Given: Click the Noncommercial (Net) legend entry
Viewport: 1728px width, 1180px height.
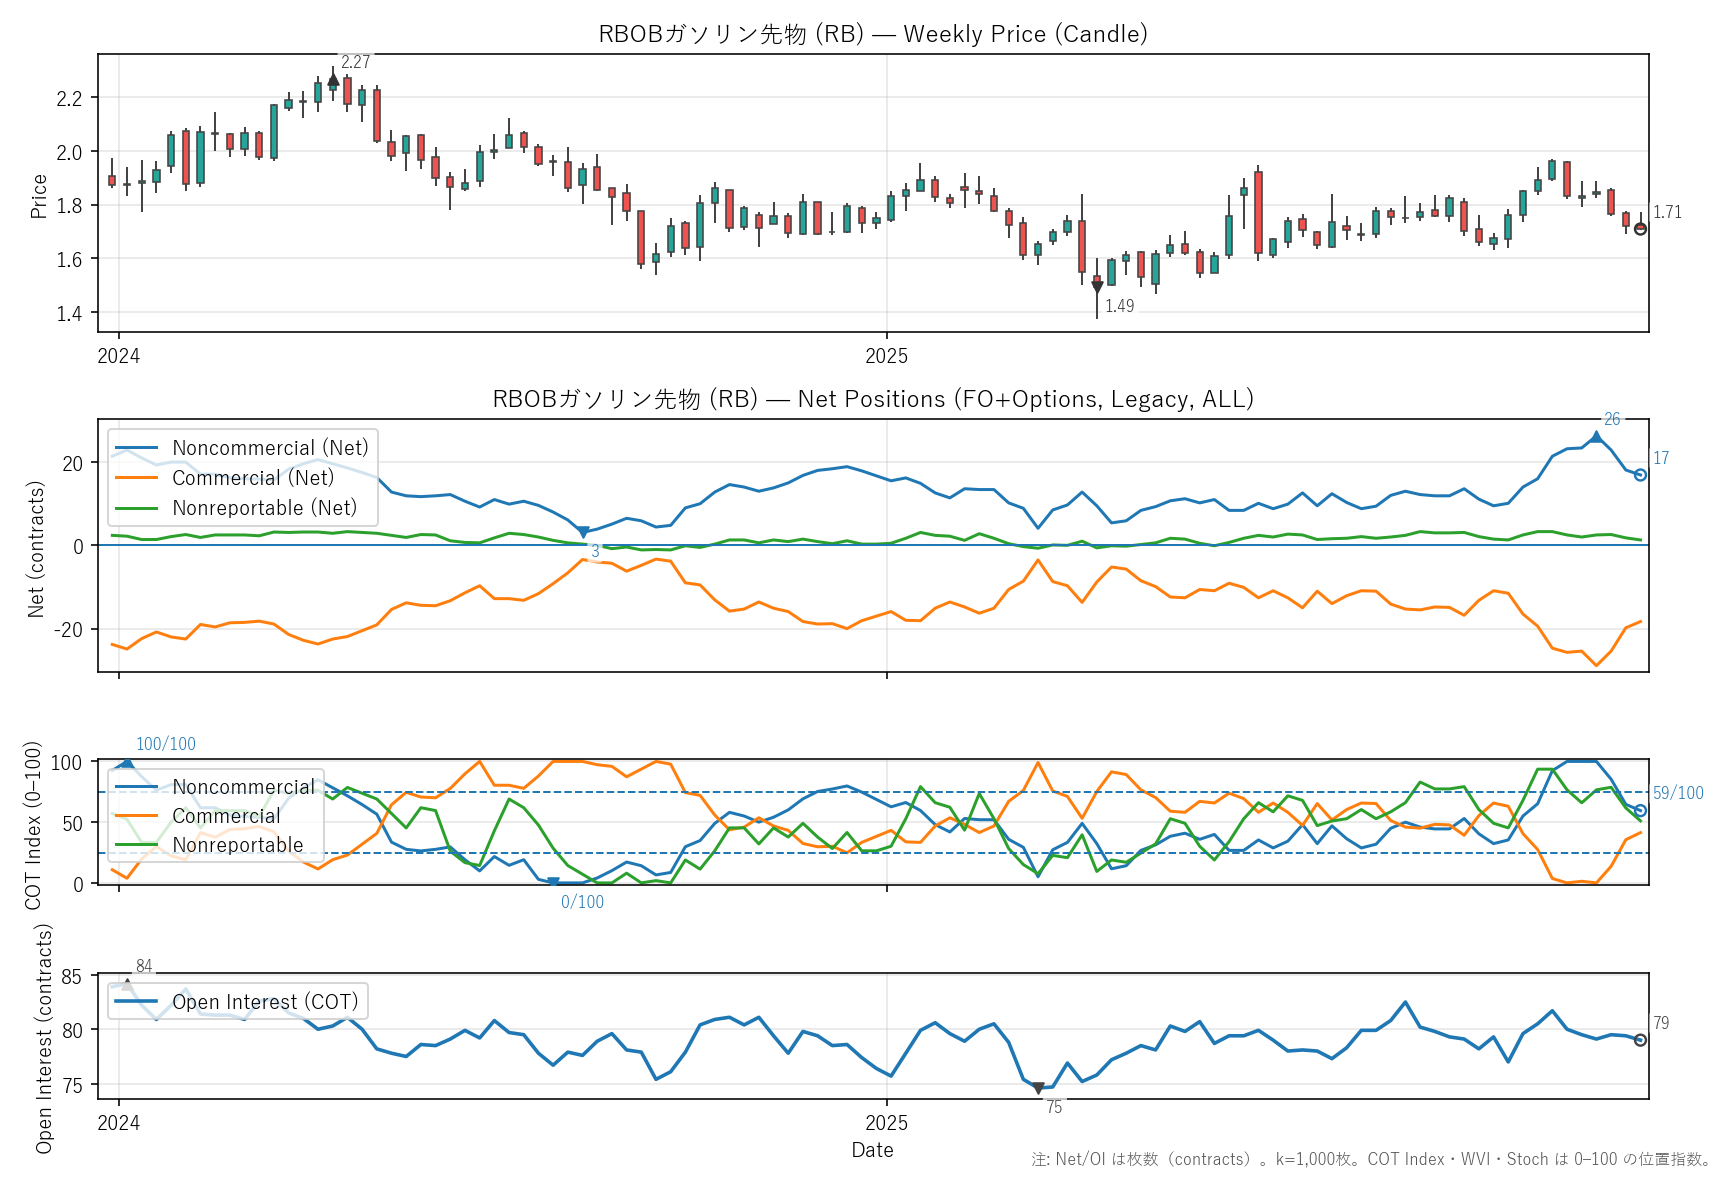Looking at the screenshot, I should point(270,448).
